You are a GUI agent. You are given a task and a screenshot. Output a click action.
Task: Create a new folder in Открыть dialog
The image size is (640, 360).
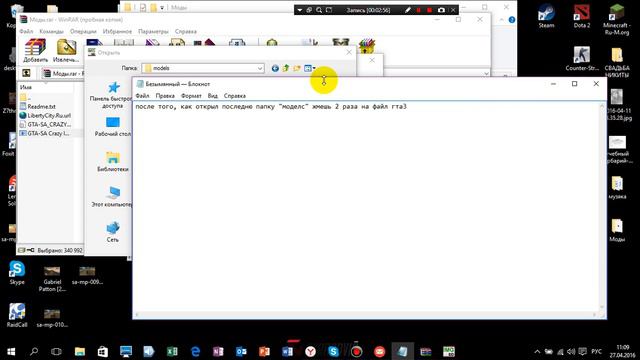[x=297, y=68]
